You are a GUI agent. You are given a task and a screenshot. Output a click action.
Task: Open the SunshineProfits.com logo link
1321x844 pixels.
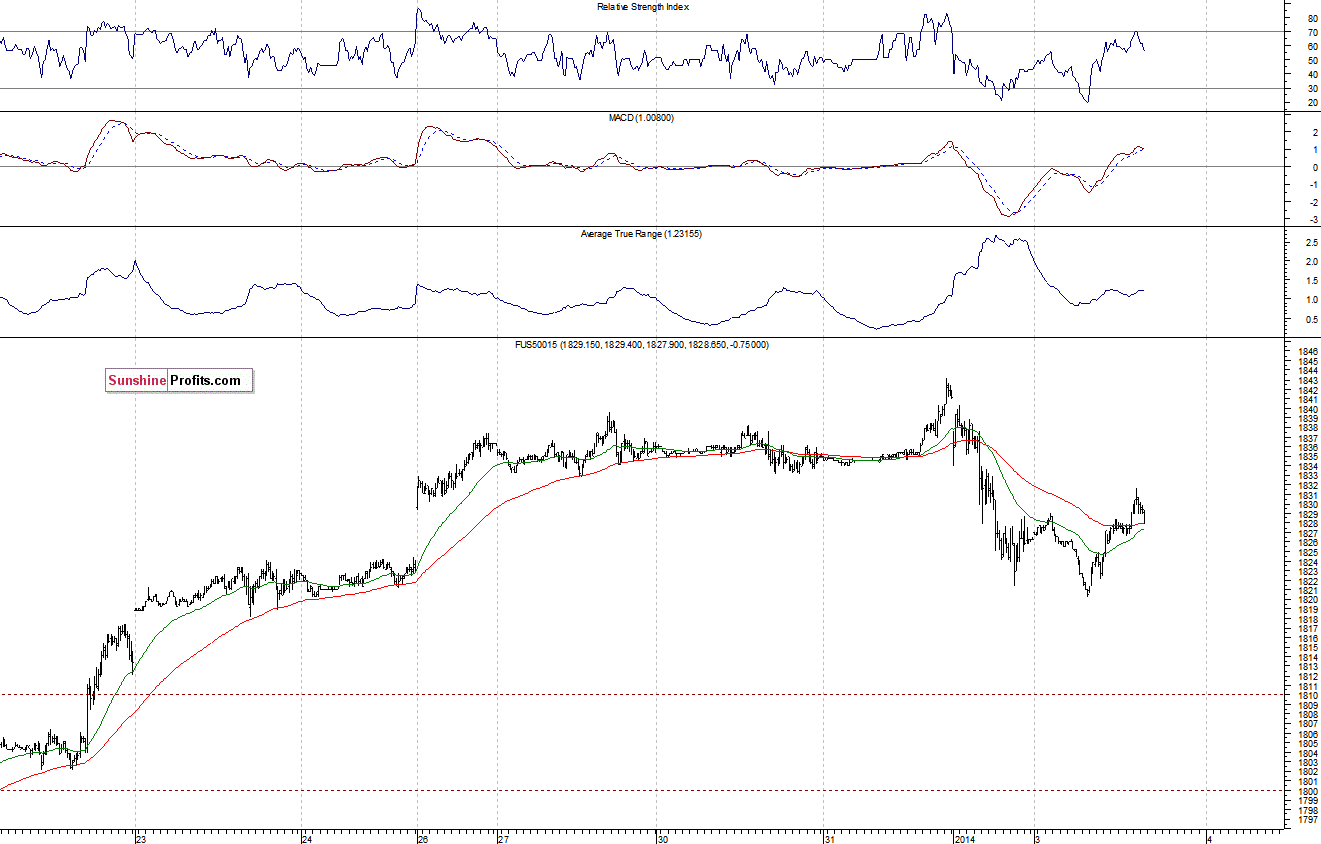179,381
